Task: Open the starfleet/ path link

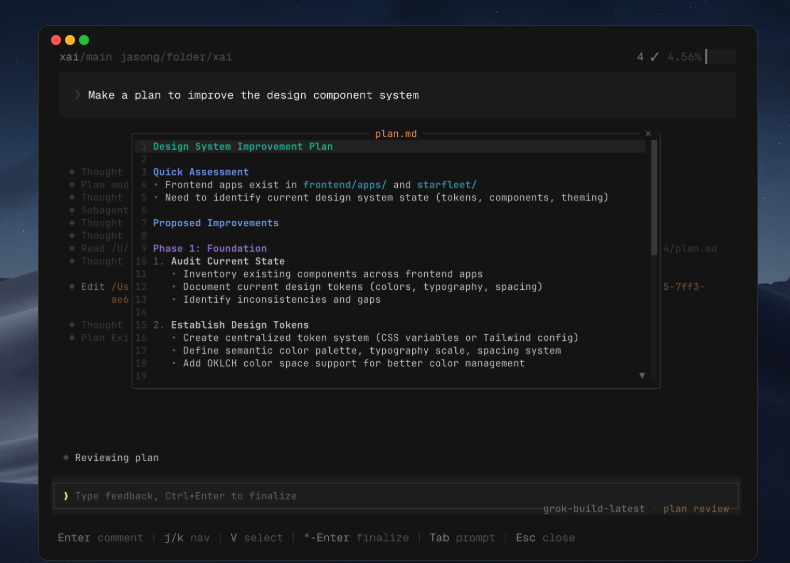Action: click(446, 184)
